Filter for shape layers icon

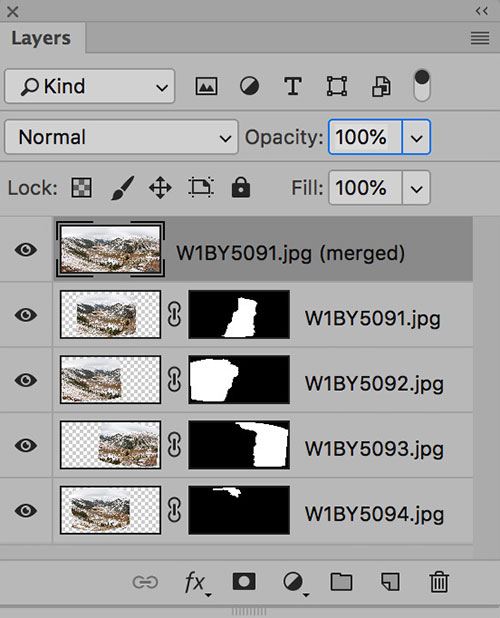[337, 86]
